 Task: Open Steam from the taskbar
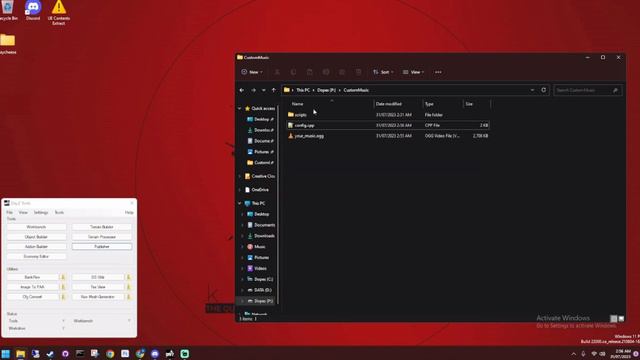50,353
